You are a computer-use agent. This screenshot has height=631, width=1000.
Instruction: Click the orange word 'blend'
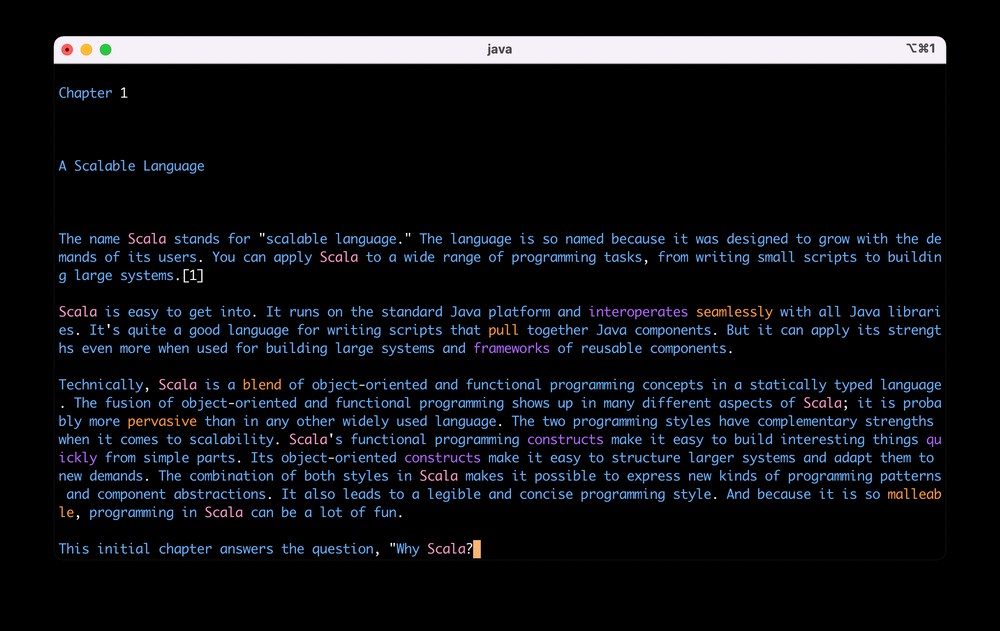[261, 385]
